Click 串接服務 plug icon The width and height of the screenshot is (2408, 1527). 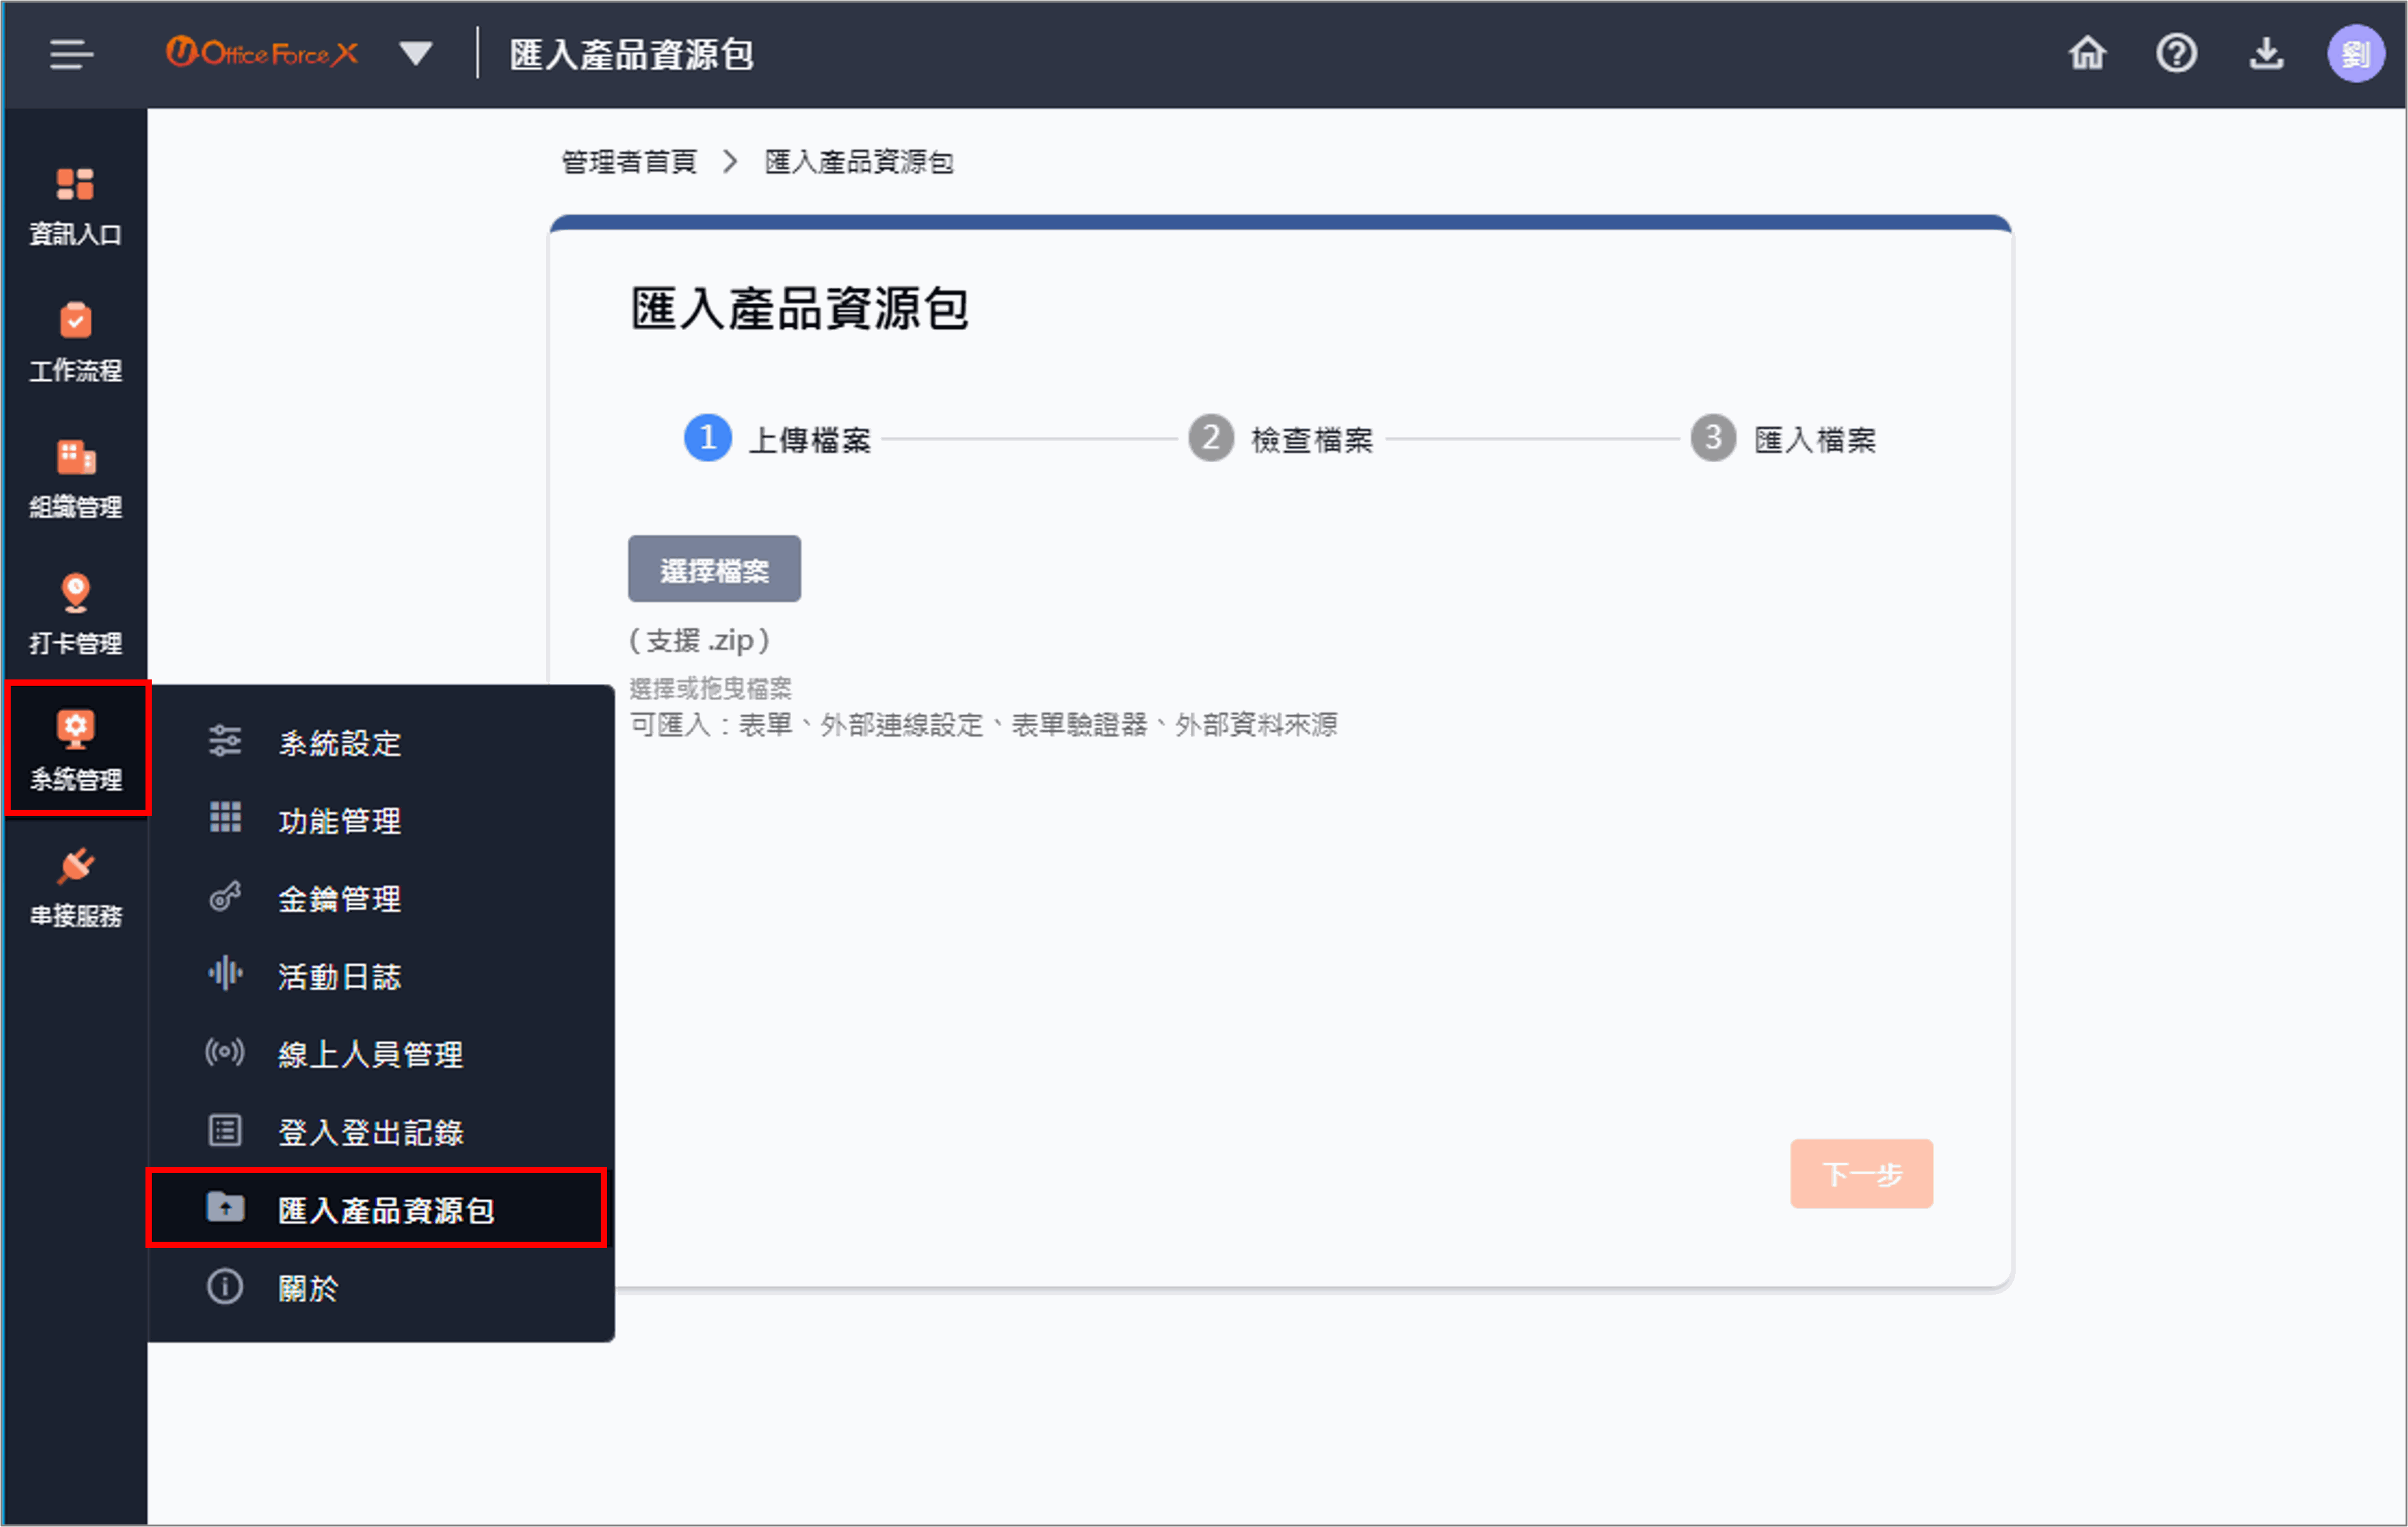click(x=75, y=887)
